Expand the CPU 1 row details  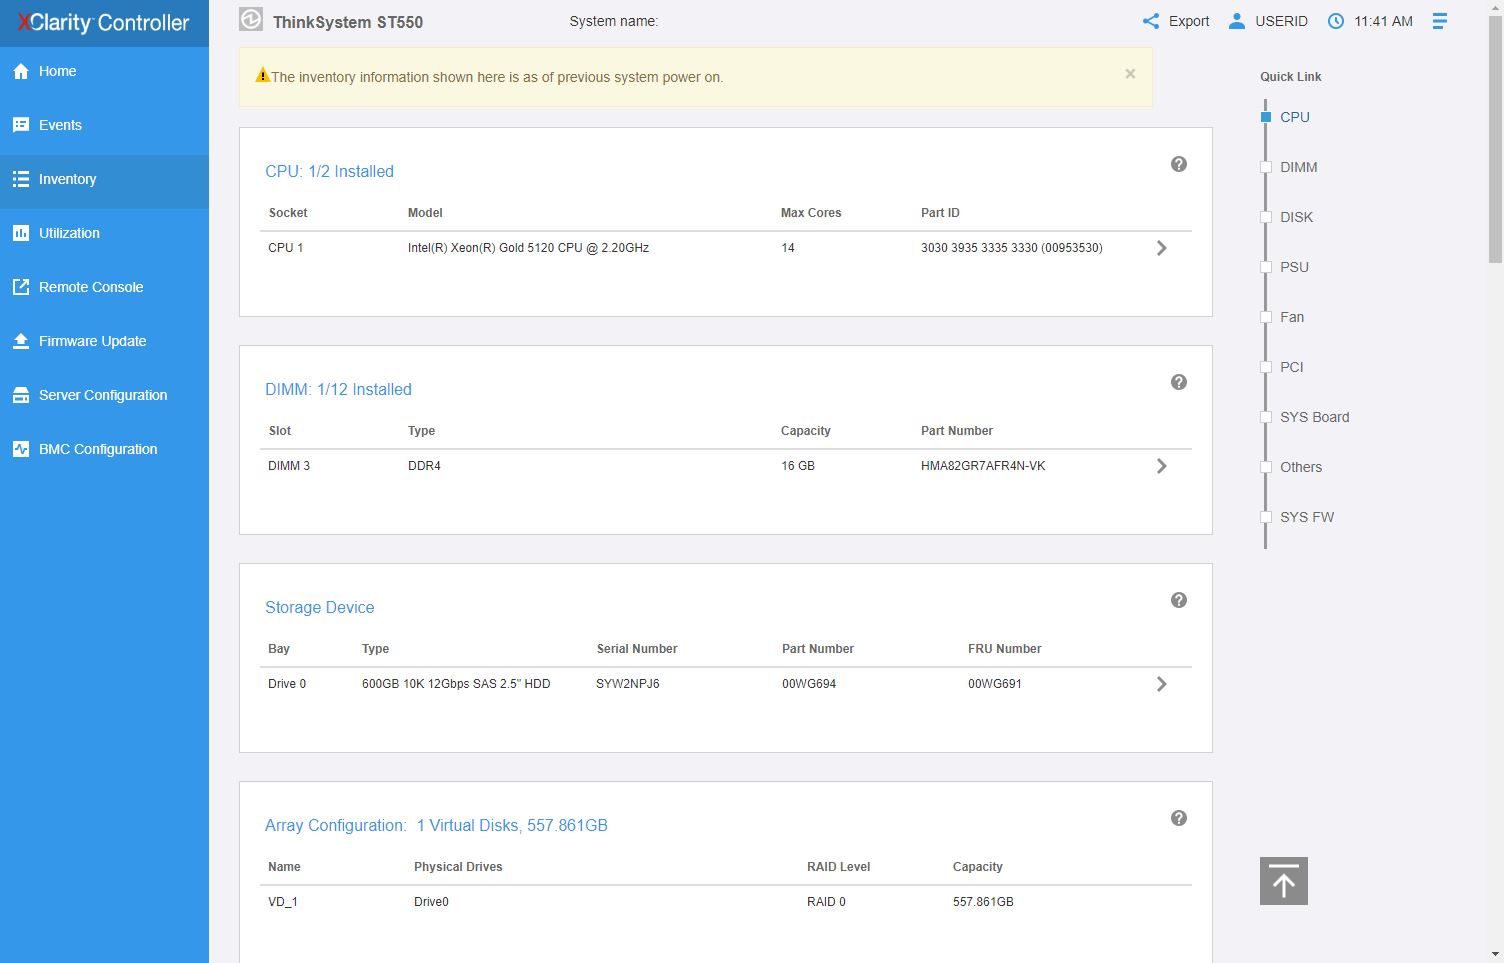(1161, 248)
